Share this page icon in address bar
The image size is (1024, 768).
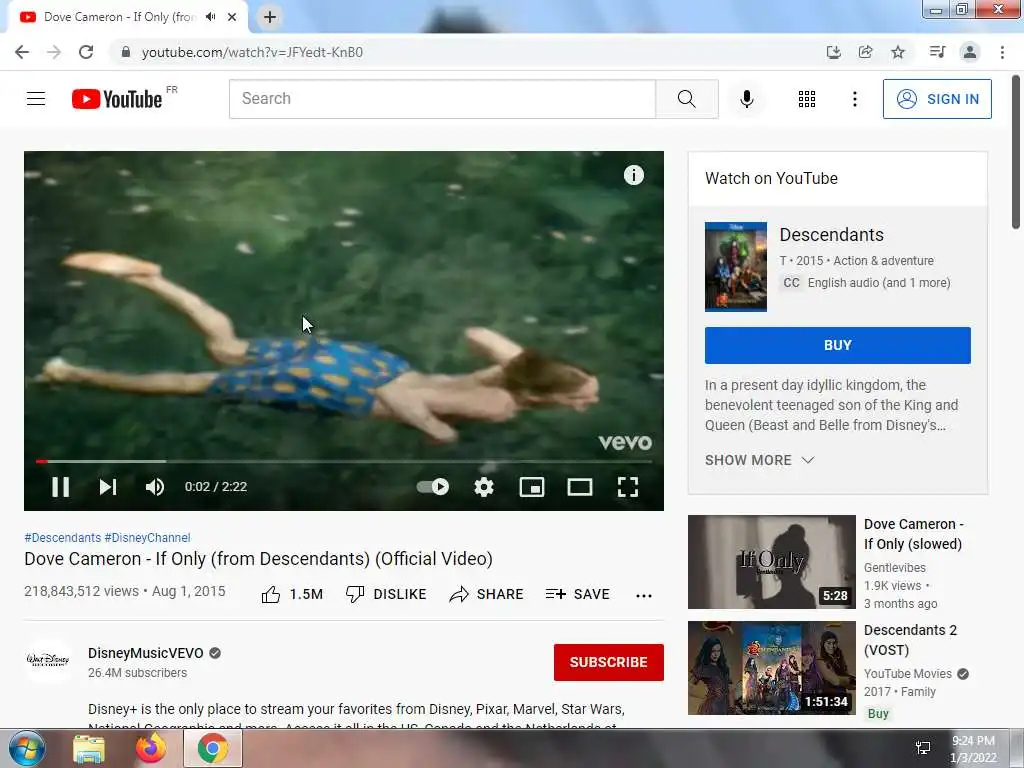click(x=865, y=52)
